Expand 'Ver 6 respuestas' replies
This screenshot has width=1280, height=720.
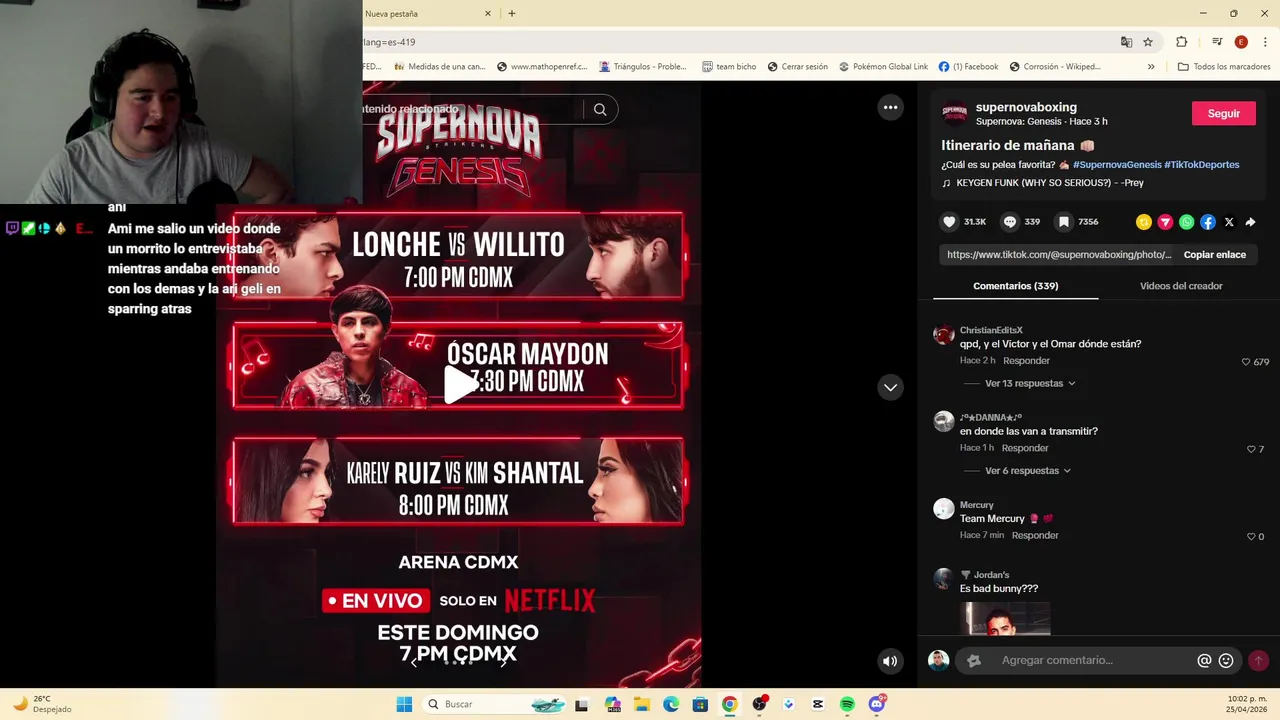pyautogui.click(x=1028, y=471)
